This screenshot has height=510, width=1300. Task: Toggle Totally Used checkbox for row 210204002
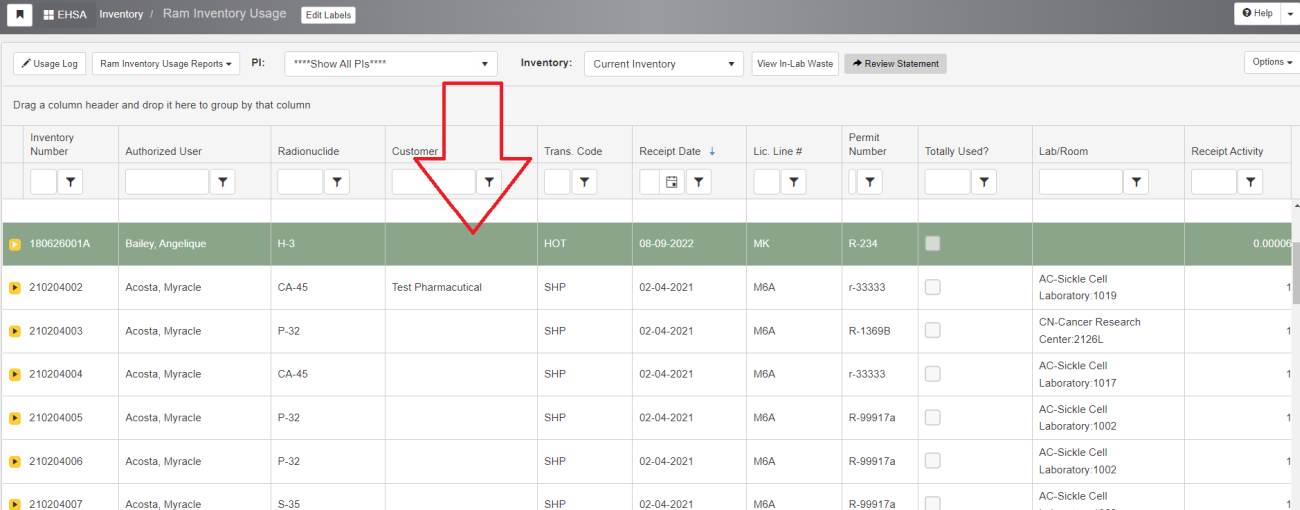[932, 287]
